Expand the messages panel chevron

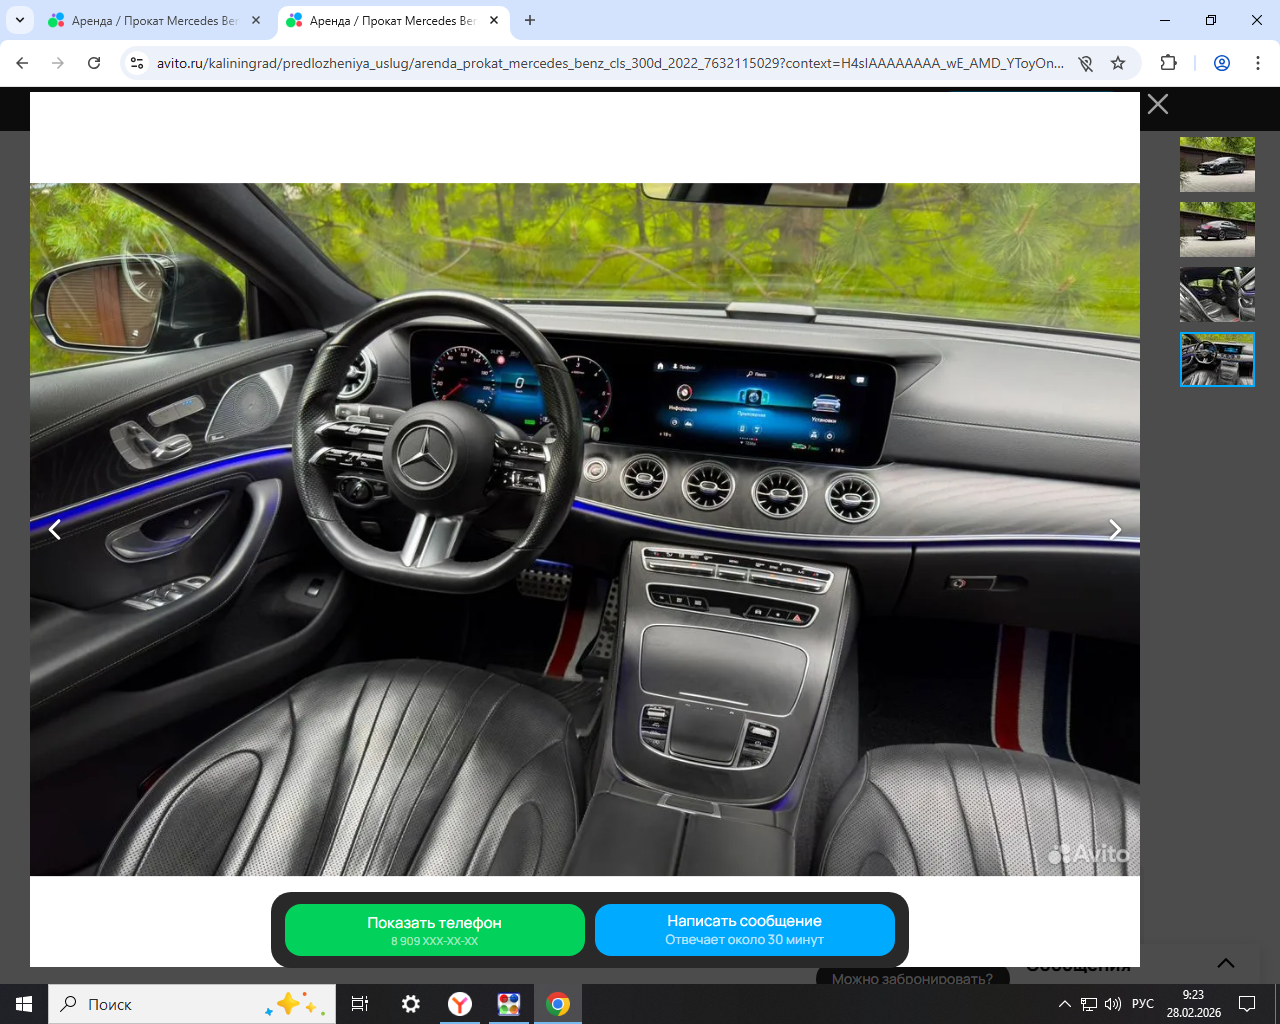click(x=1225, y=963)
